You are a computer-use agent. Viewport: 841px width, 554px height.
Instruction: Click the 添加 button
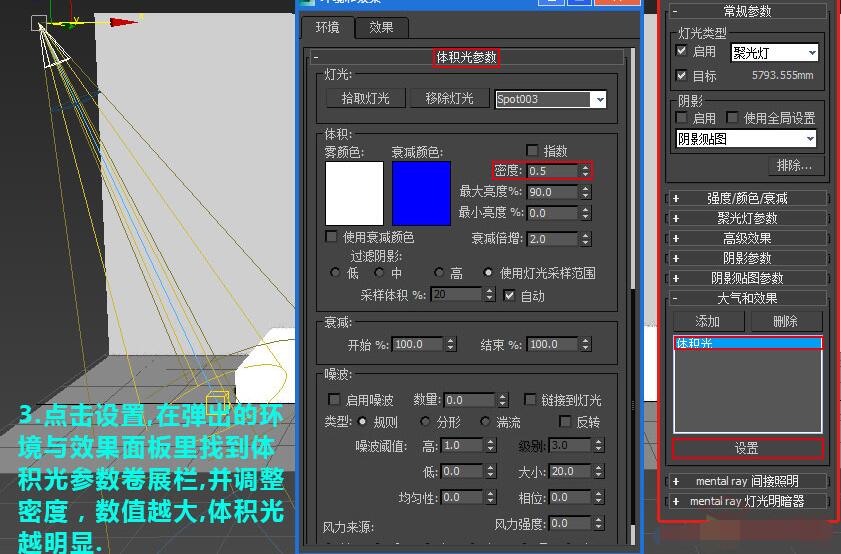(x=708, y=321)
